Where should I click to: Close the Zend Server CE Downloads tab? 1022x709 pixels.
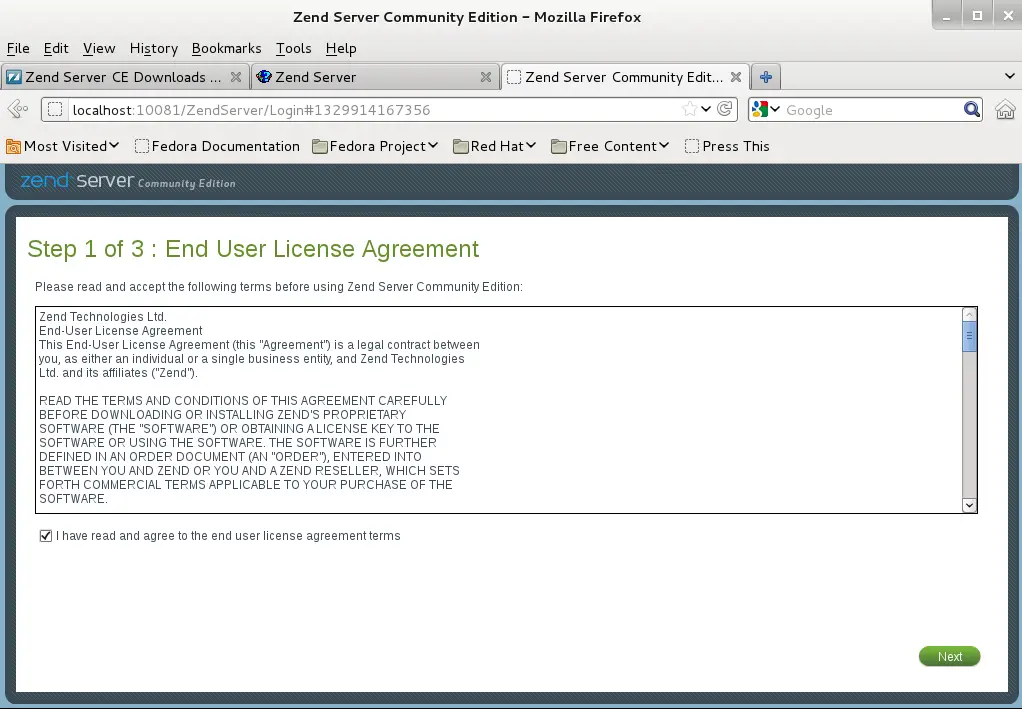click(x=236, y=77)
